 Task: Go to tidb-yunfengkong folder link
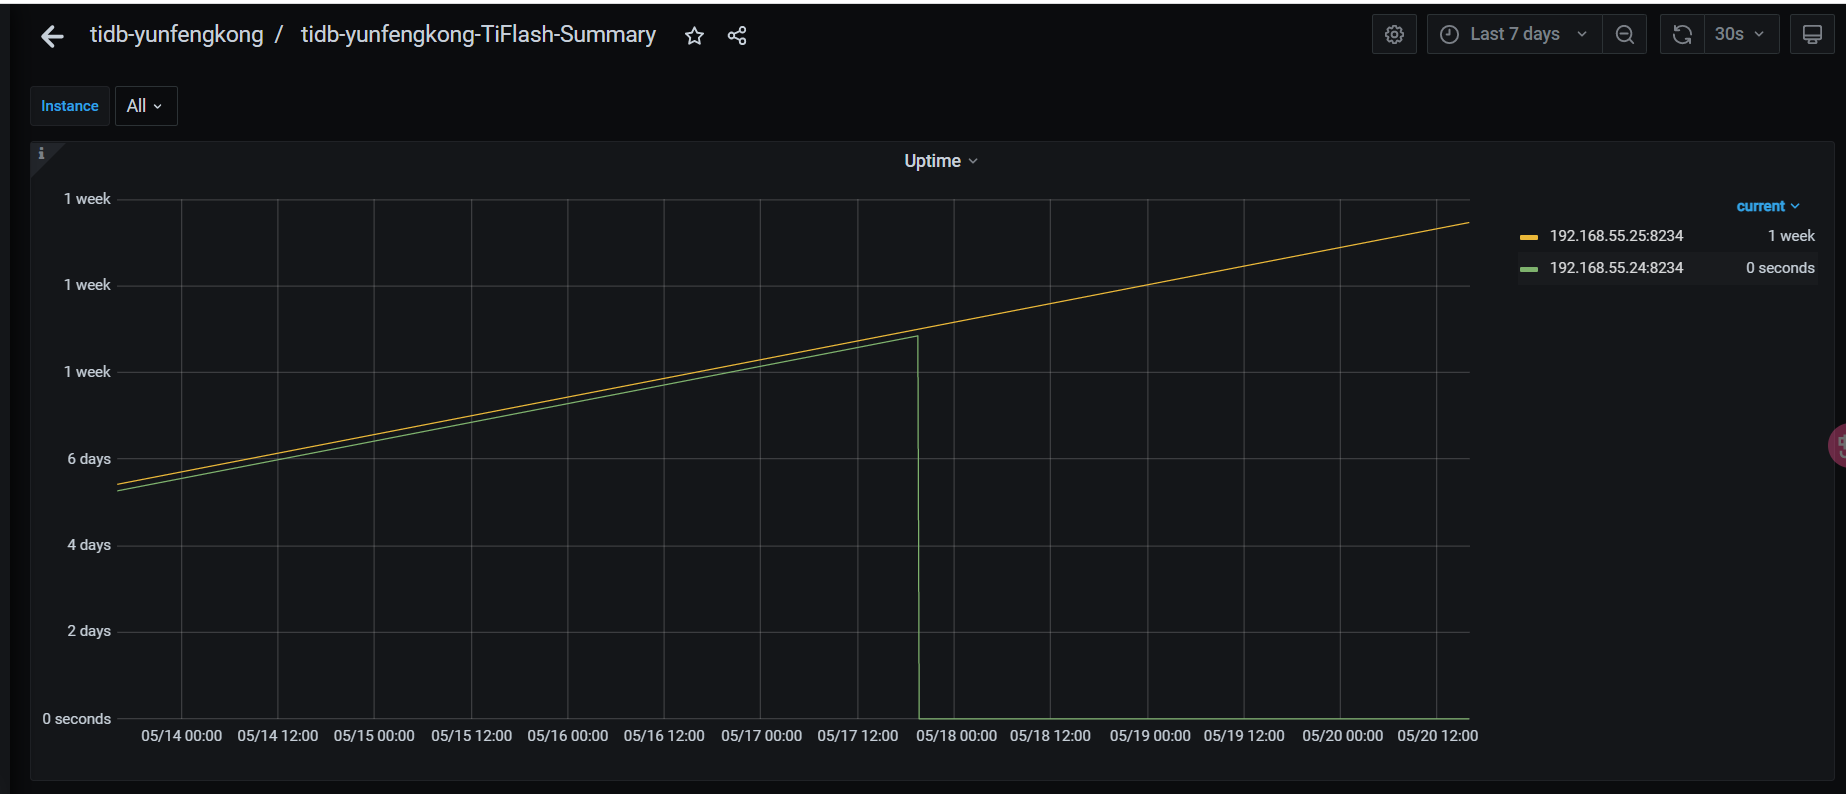[x=176, y=35]
